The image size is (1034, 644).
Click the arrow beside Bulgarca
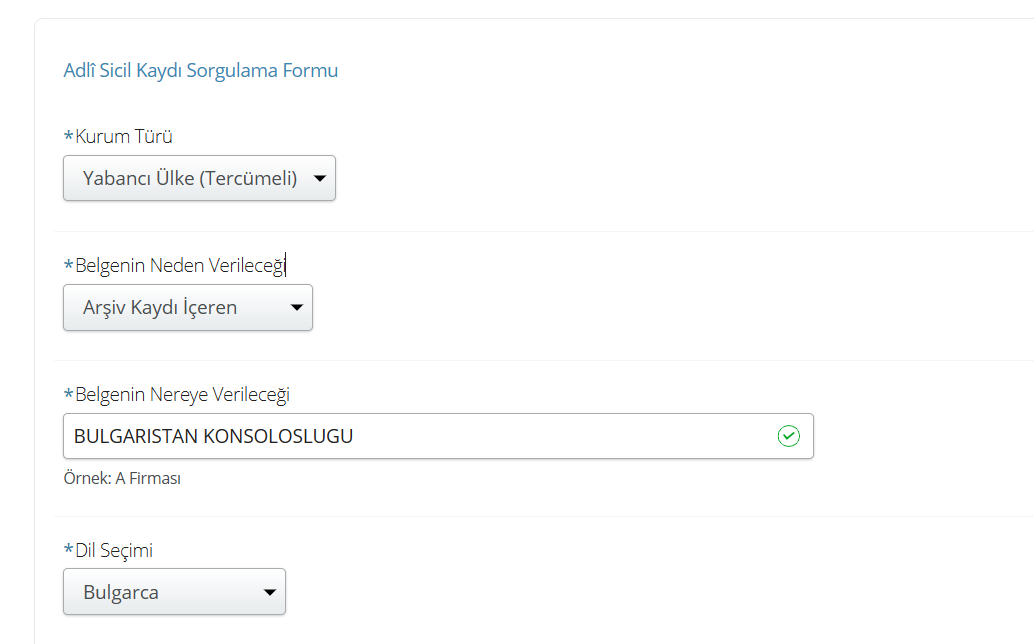tap(269, 592)
